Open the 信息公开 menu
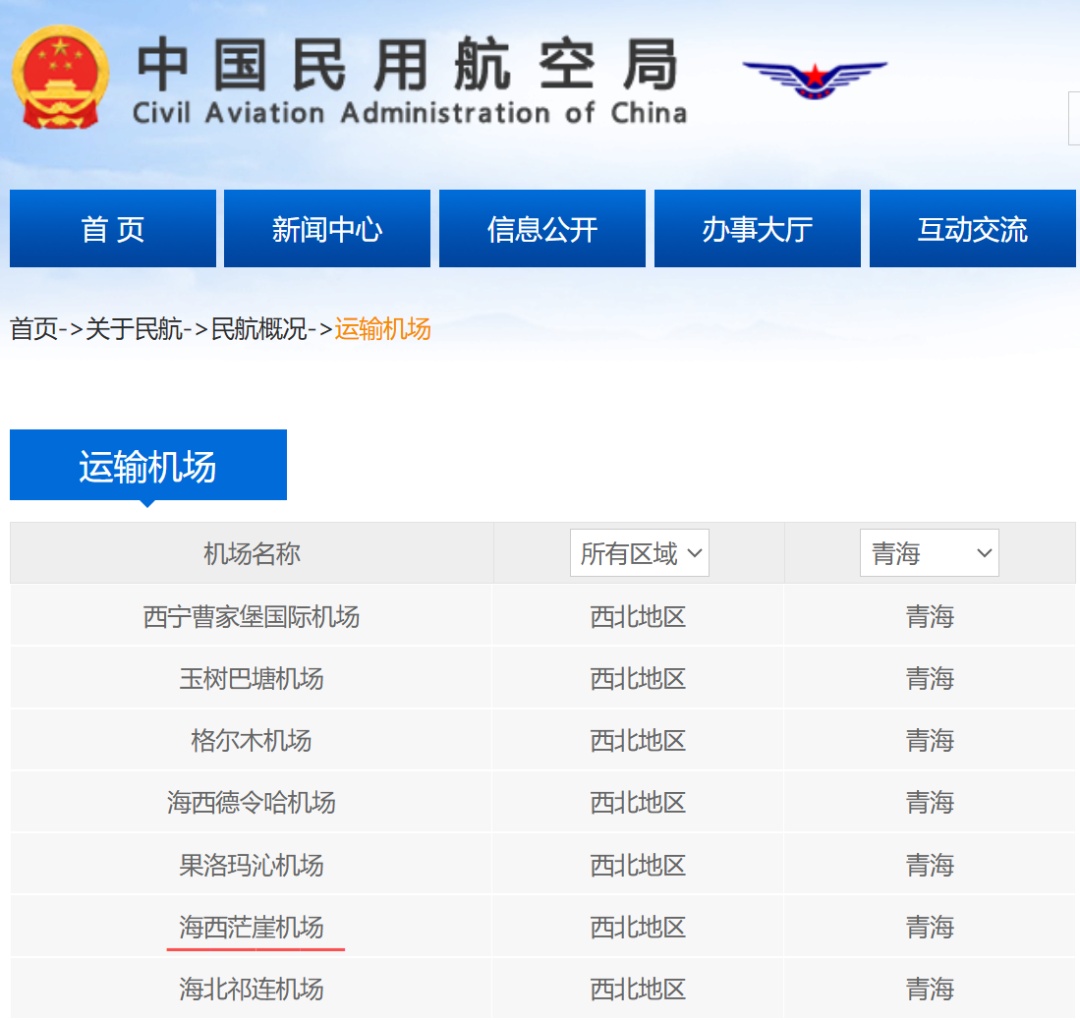1080x1020 pixels. click(x=541, y=228)
